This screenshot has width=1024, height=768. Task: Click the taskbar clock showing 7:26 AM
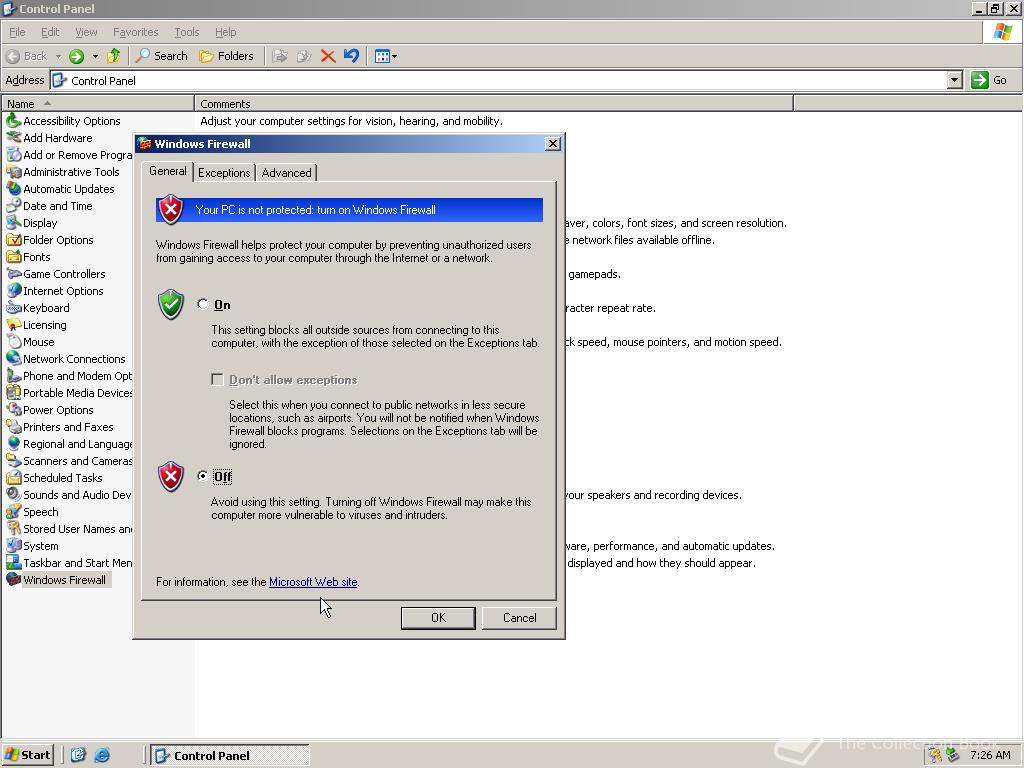tap(990, 756)
